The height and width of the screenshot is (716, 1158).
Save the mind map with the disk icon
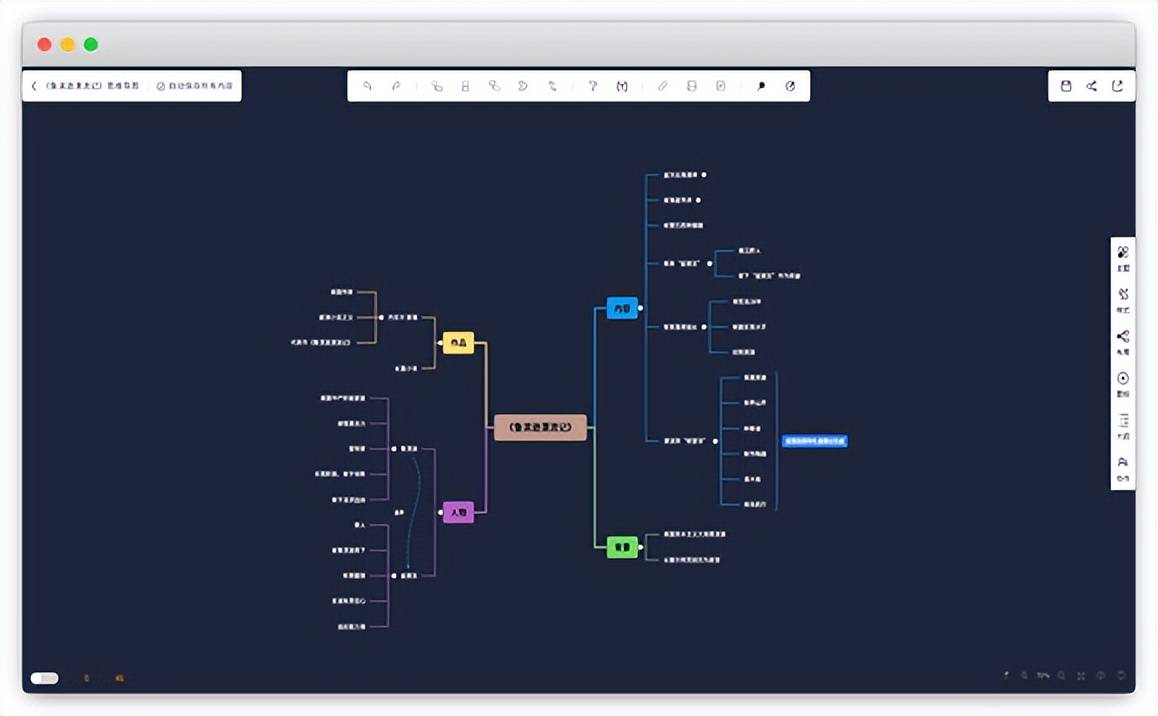[x=1066, y=86]
